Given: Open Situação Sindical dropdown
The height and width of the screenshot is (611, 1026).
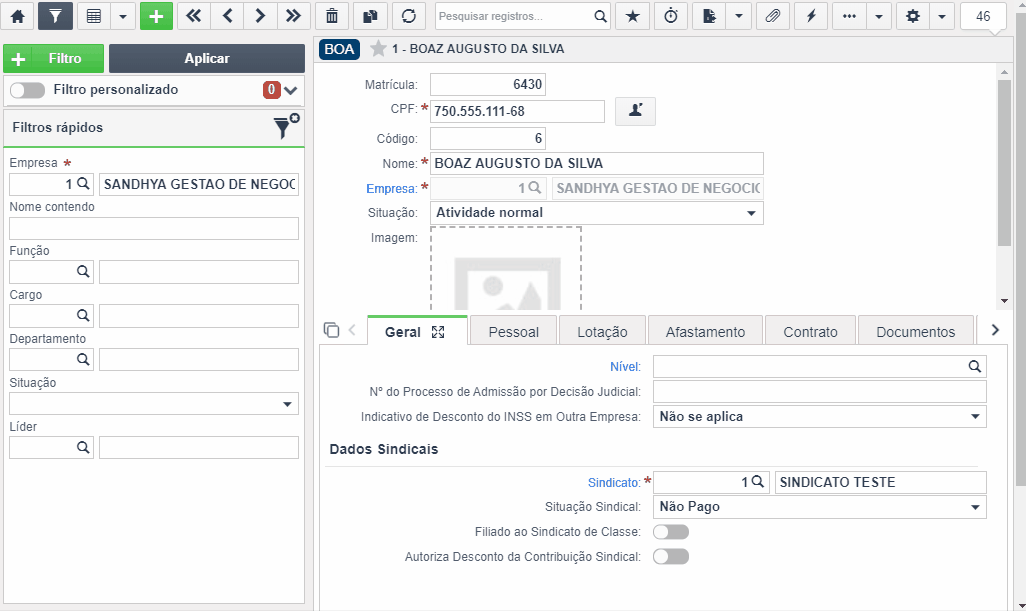Looking at the screenshot, I should tap(820, 507).
